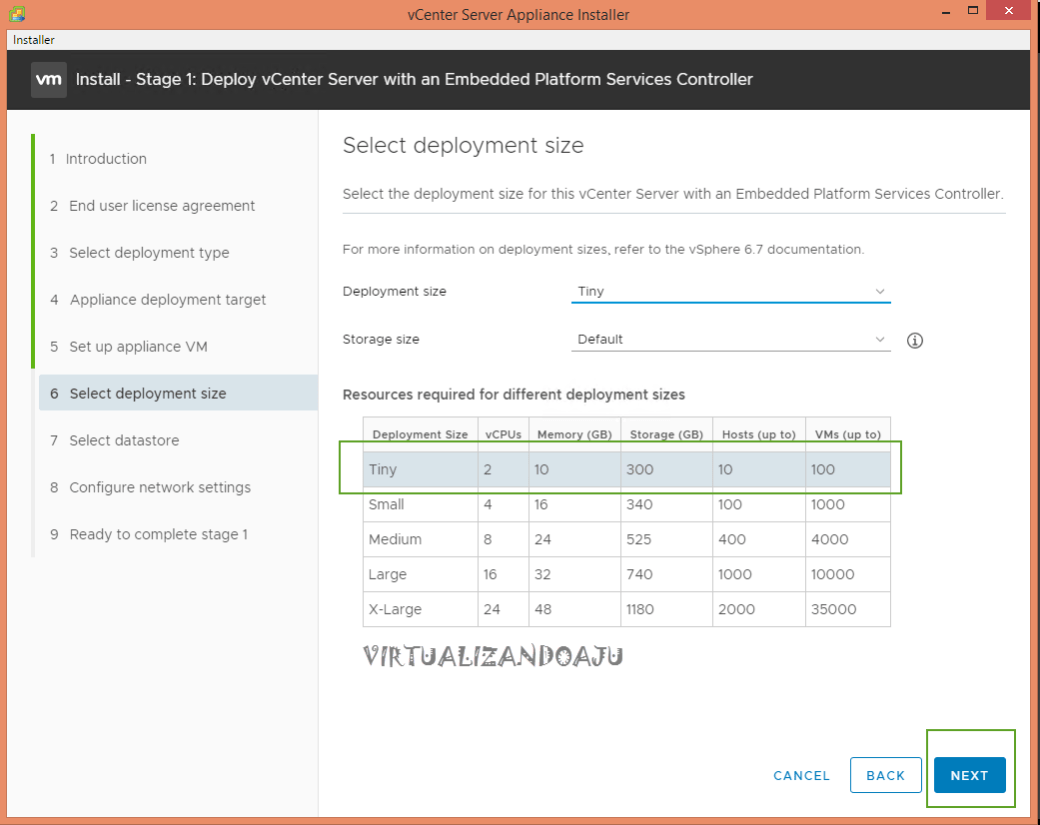Click the Deployment size dropdown chevron arrow

[880, 292]
